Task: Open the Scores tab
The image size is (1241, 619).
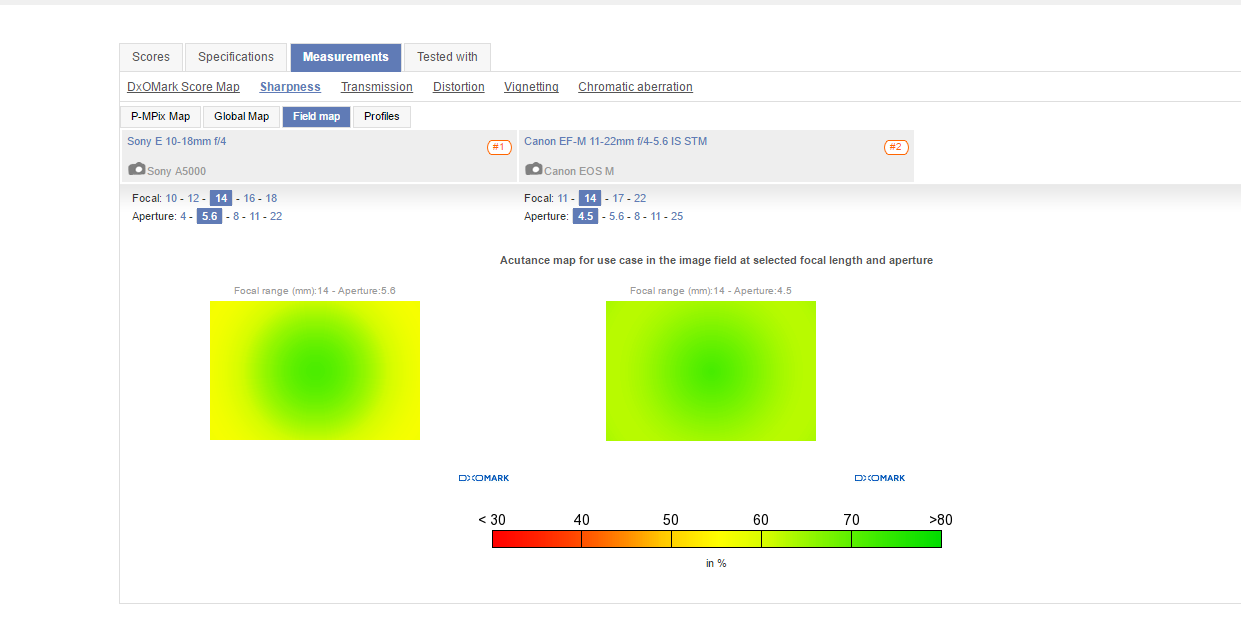Action: [151, 57]
